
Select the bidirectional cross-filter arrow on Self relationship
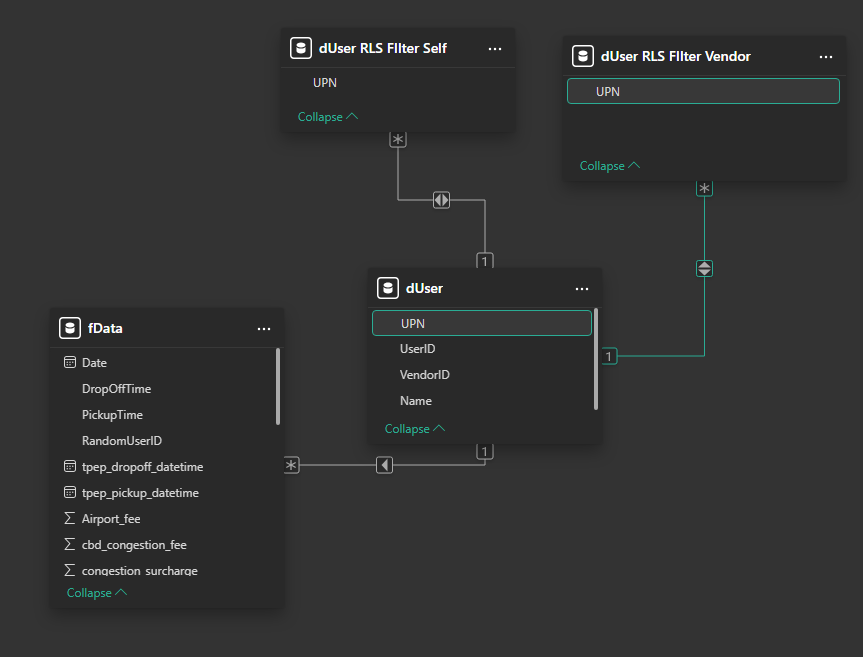(442, 200)
